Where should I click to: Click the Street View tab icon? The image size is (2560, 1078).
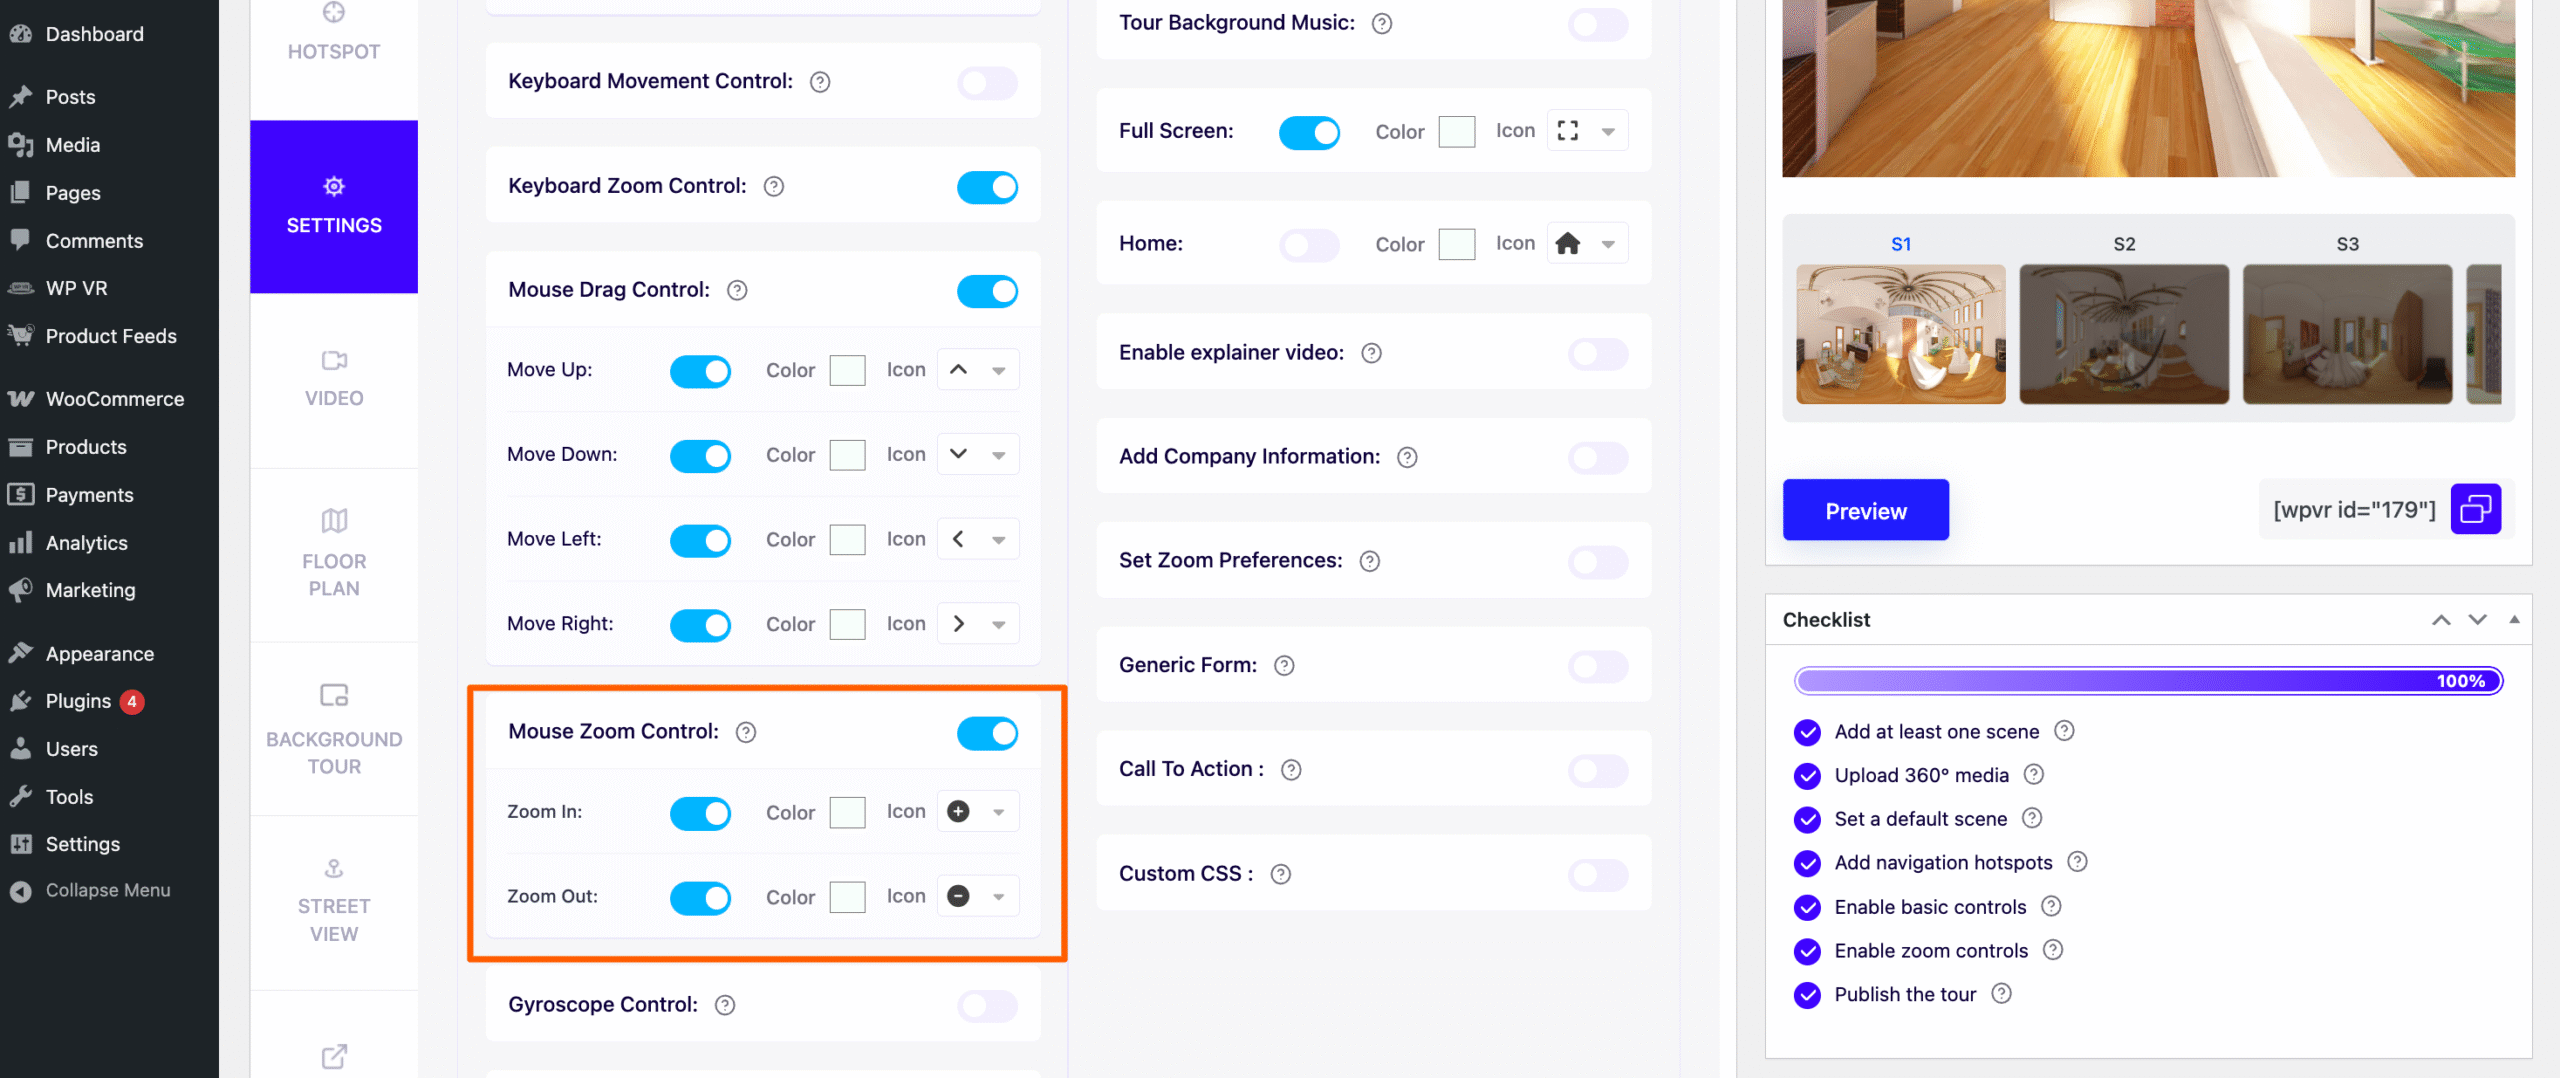click(334, 868)
